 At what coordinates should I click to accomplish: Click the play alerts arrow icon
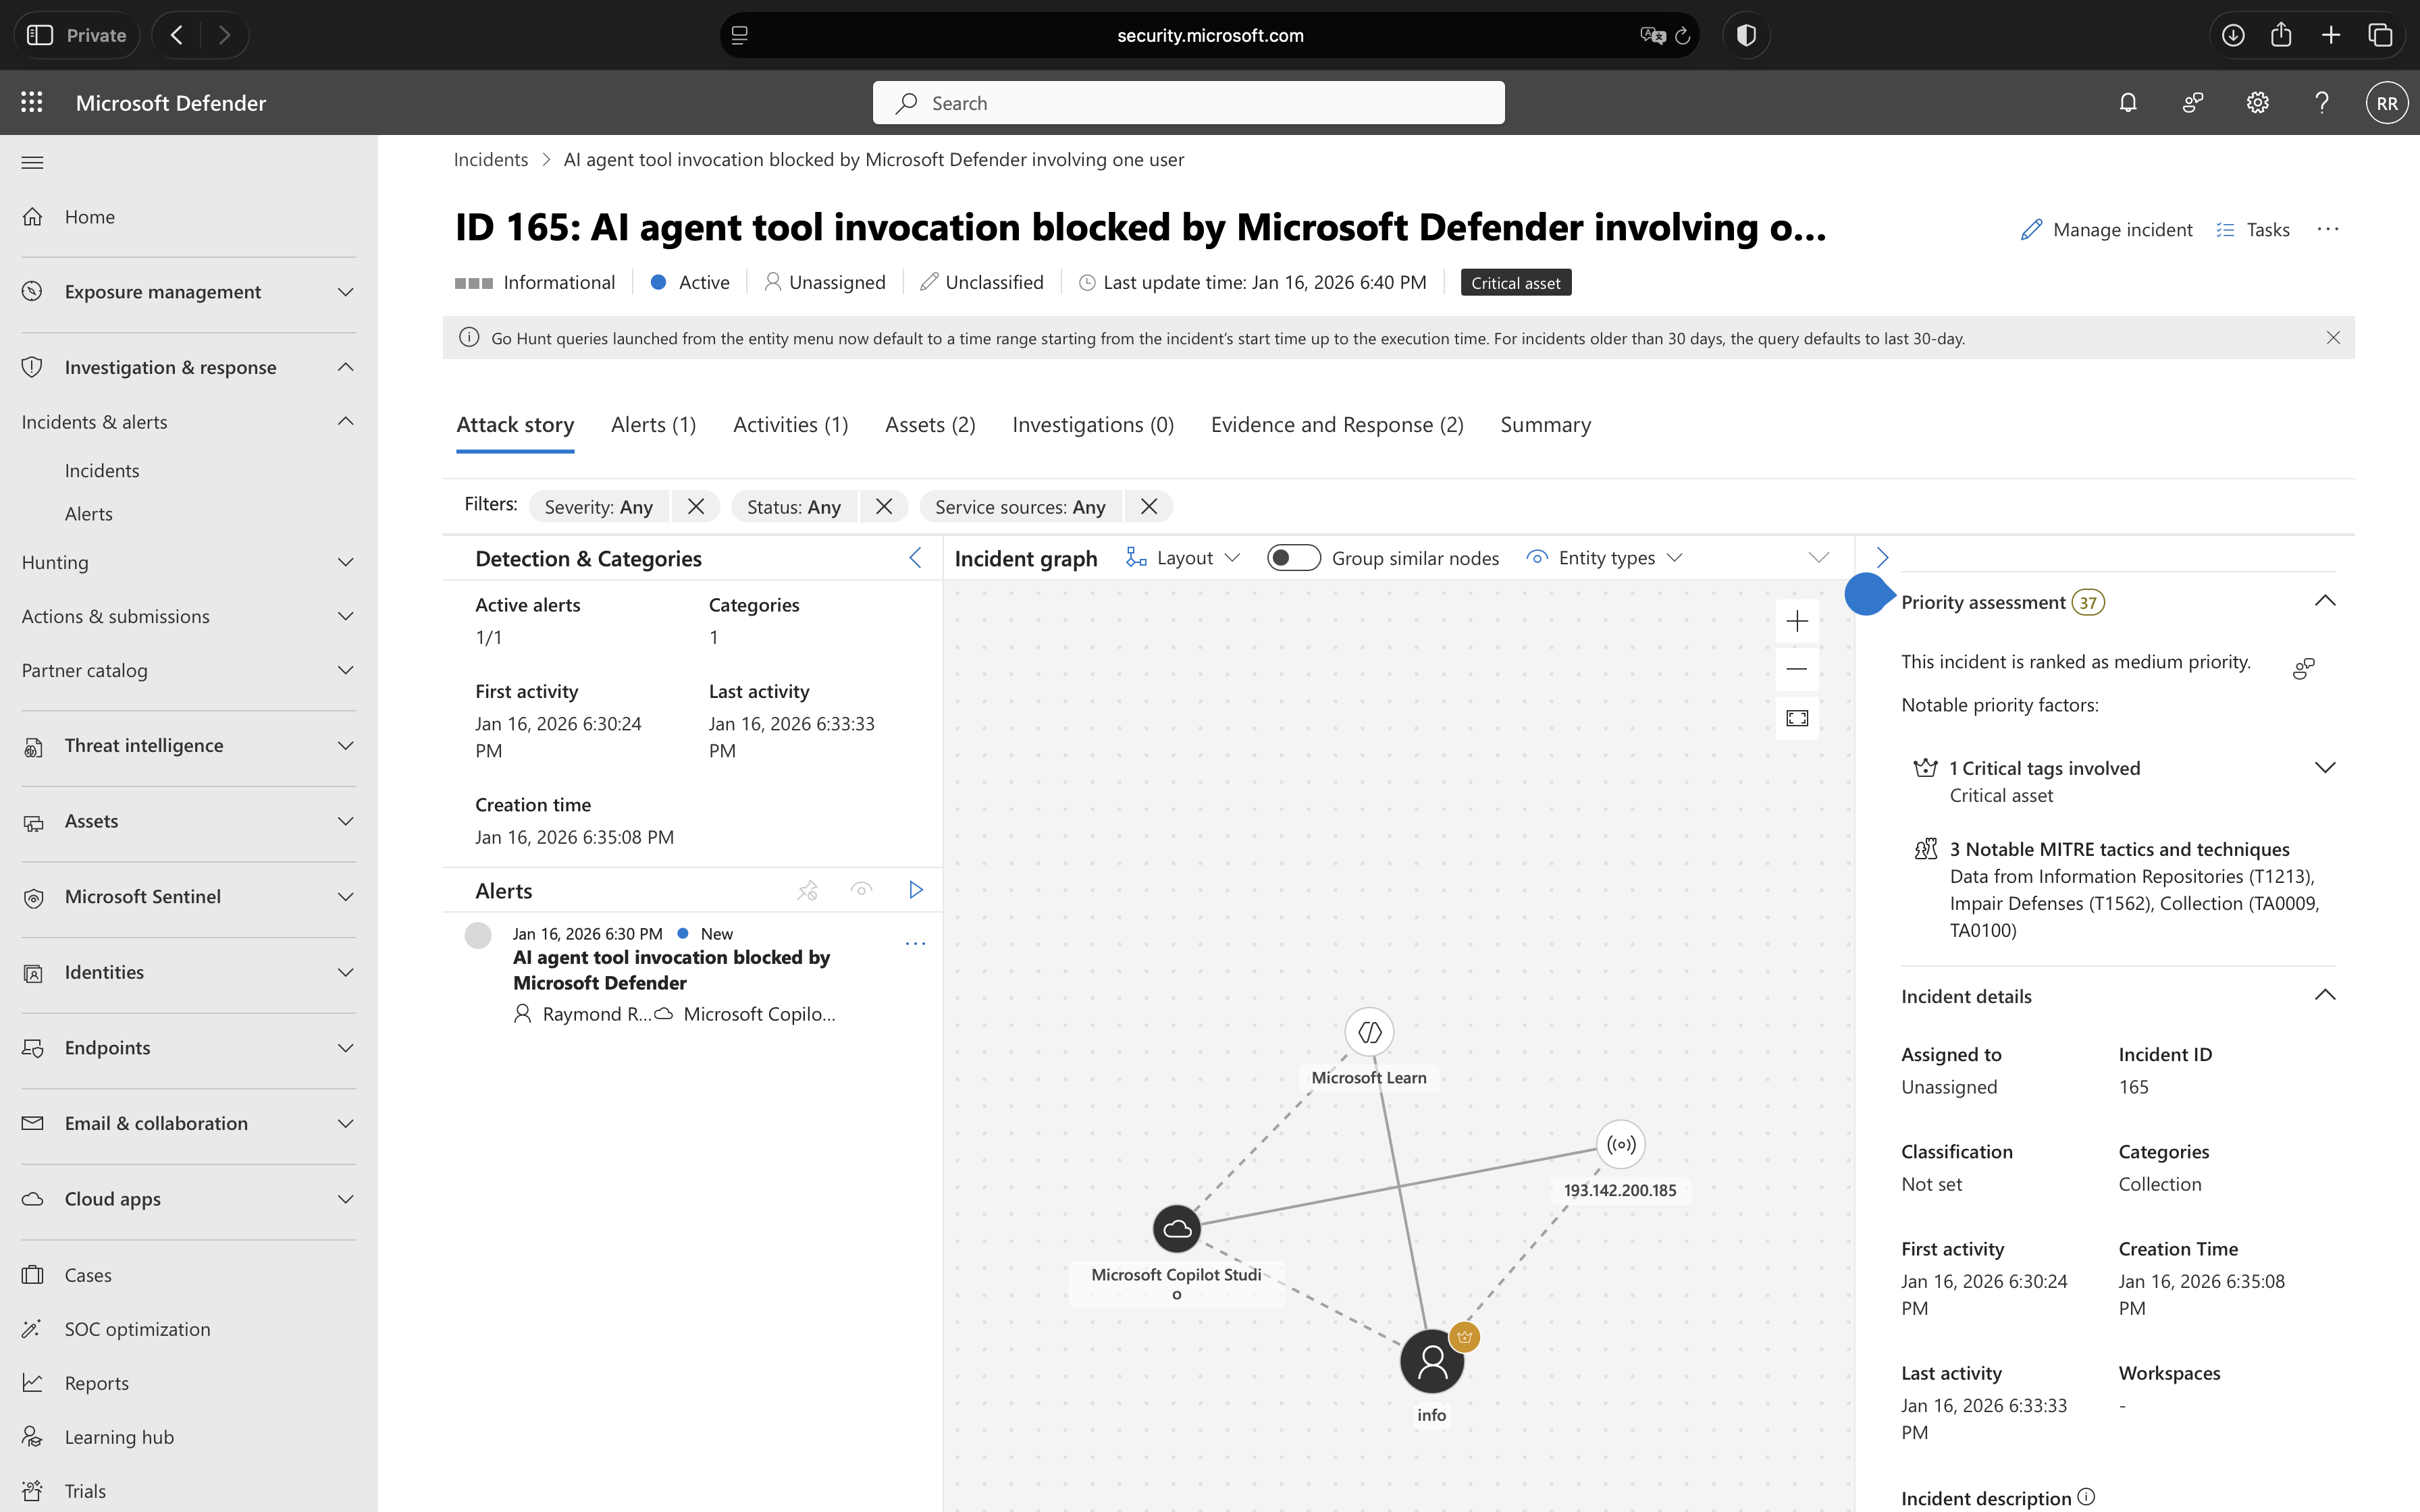coord(915,890)
